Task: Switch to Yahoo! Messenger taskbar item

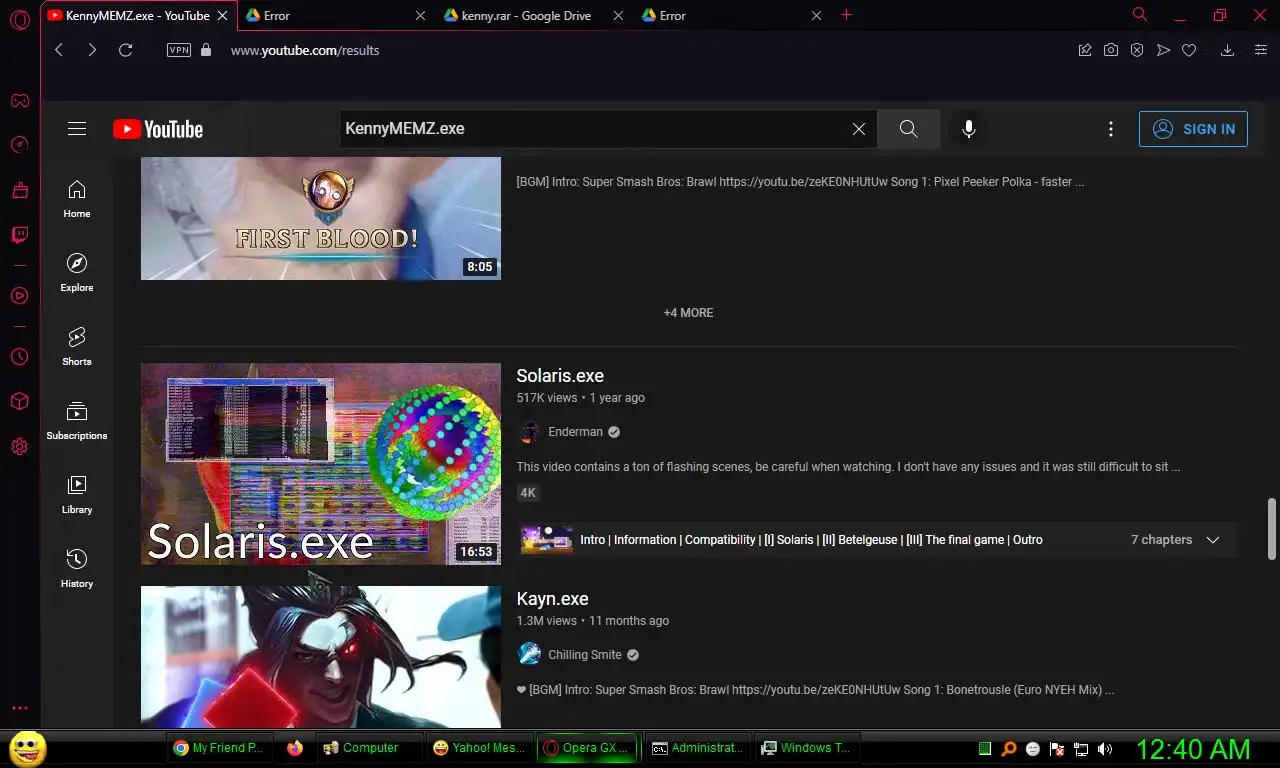Action: [x=479, y=748]
